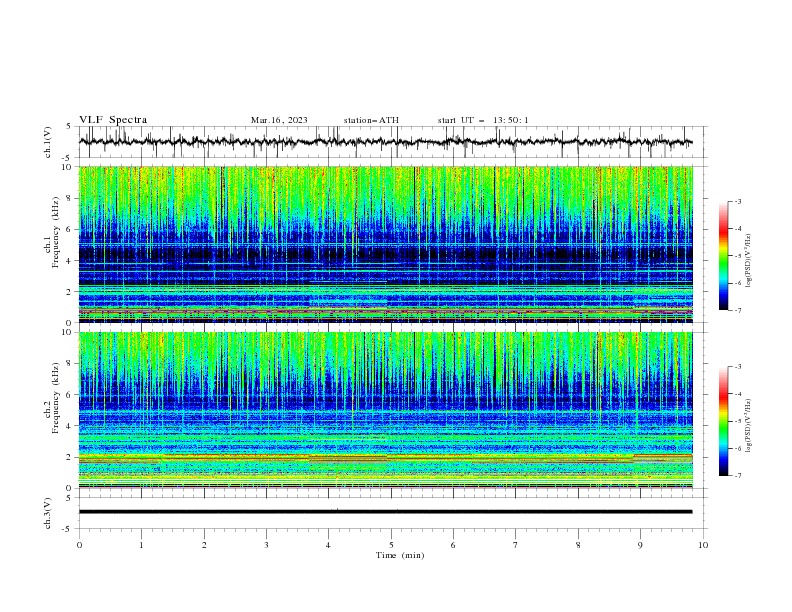Click the "ch.1(V)" waveform axis label

(x=47, y=142)
